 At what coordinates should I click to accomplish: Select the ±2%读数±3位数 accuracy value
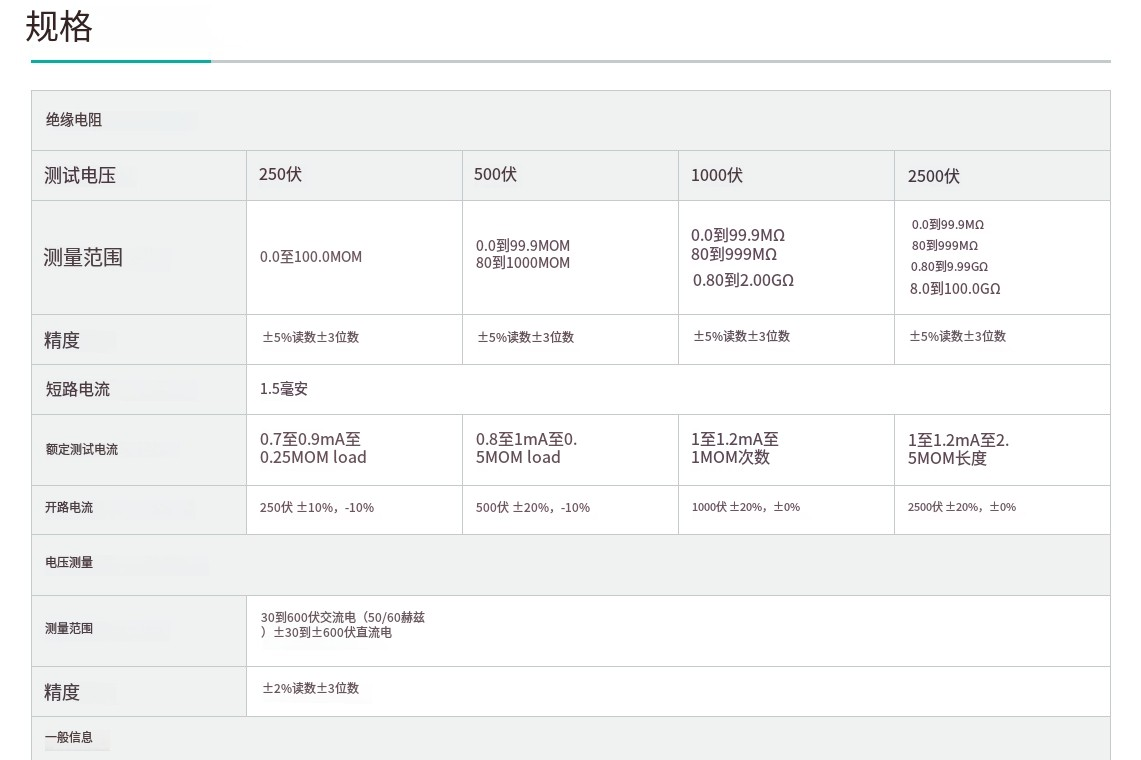311,689
